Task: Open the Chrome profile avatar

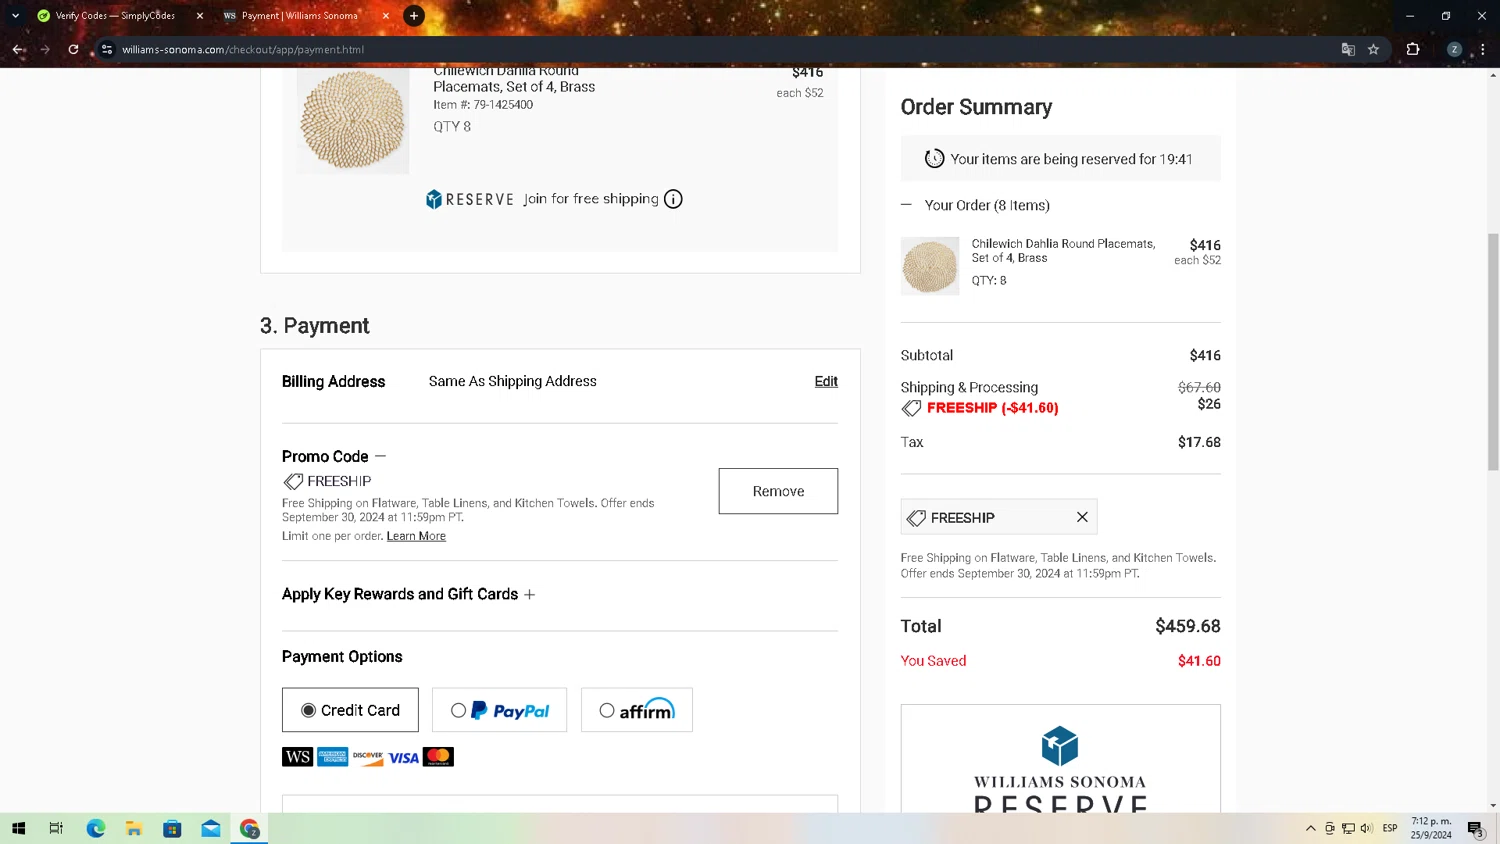Action: (1454, 49)
